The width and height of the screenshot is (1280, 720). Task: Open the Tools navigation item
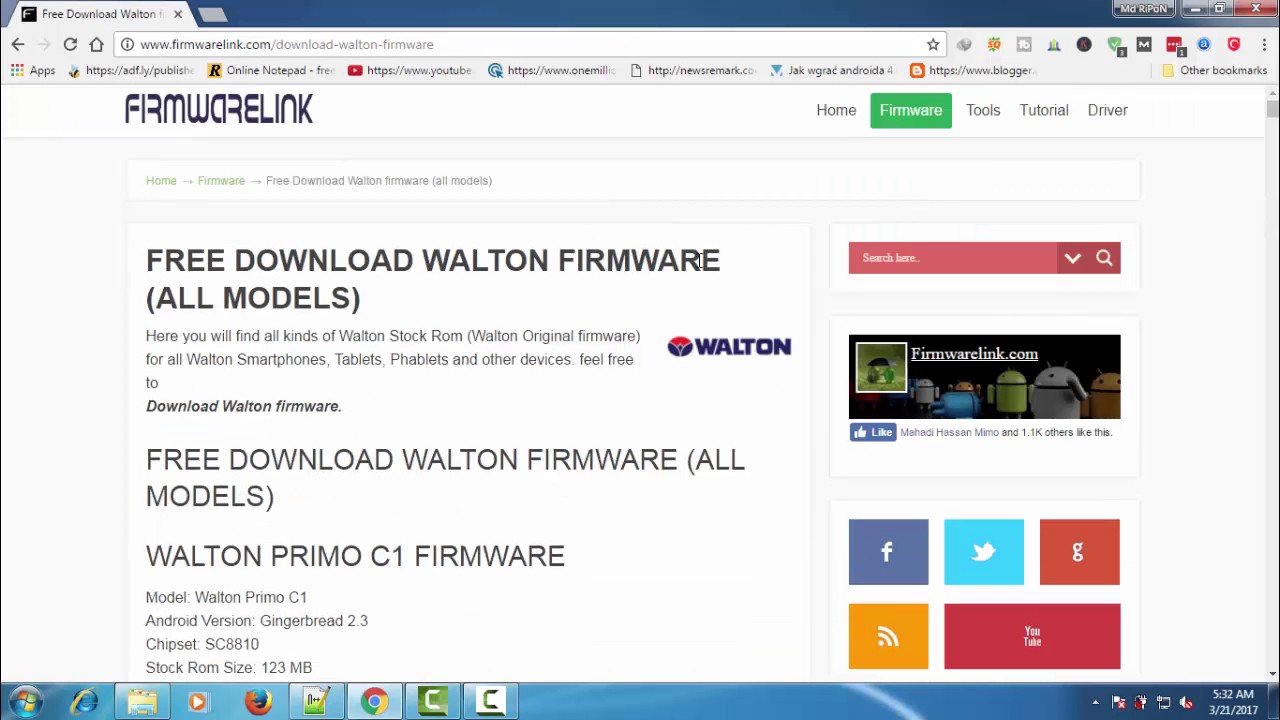tap(983, 110)
